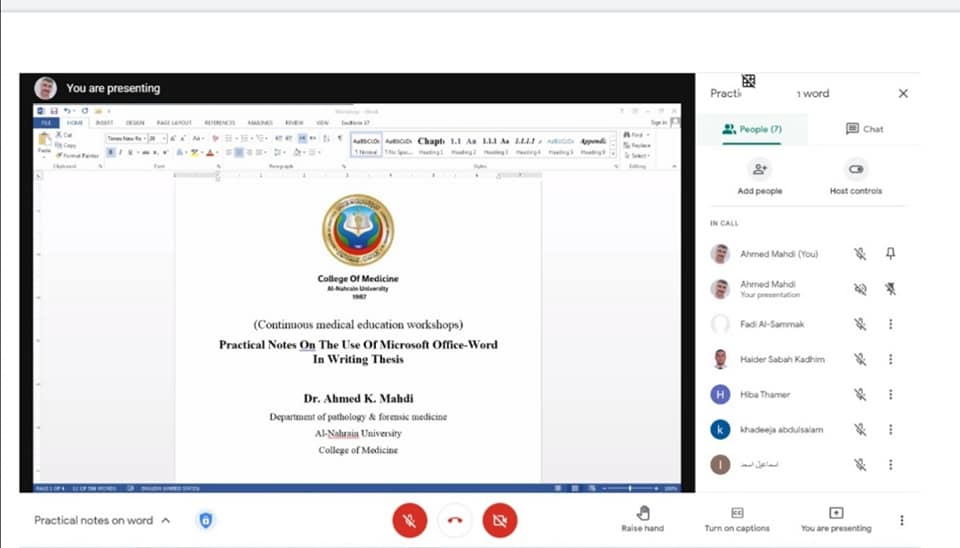Leave the call with hang-up button
This screenshot has width=960, height=548.
[x=455, y=520]
